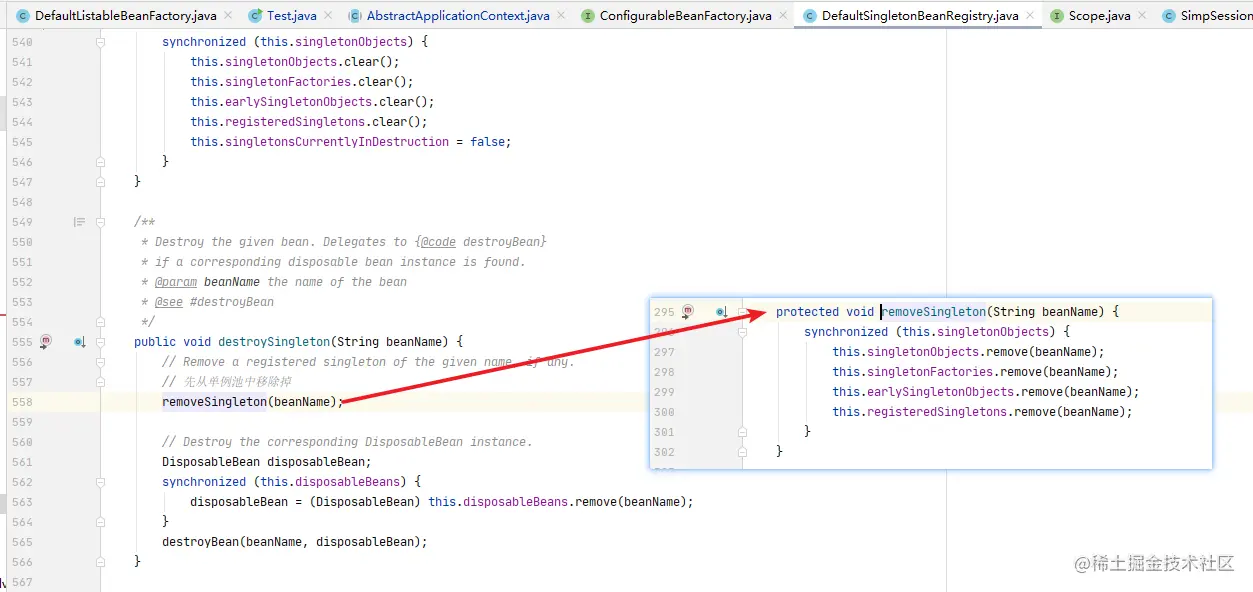Close the DefaultListableBeanFactory.java tab
Image resolution: width=1253 pixels, height=592 pixels.
pos(227,16)
